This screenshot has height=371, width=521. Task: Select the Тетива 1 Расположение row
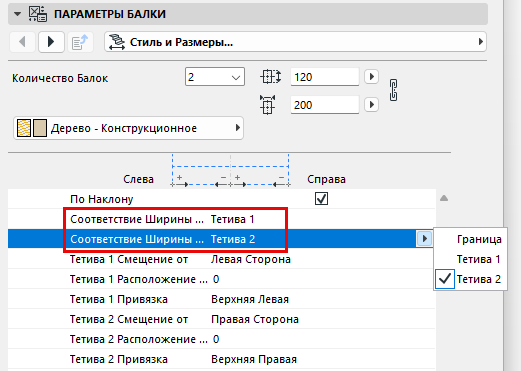pyautogui.click(x=222, y=279)
